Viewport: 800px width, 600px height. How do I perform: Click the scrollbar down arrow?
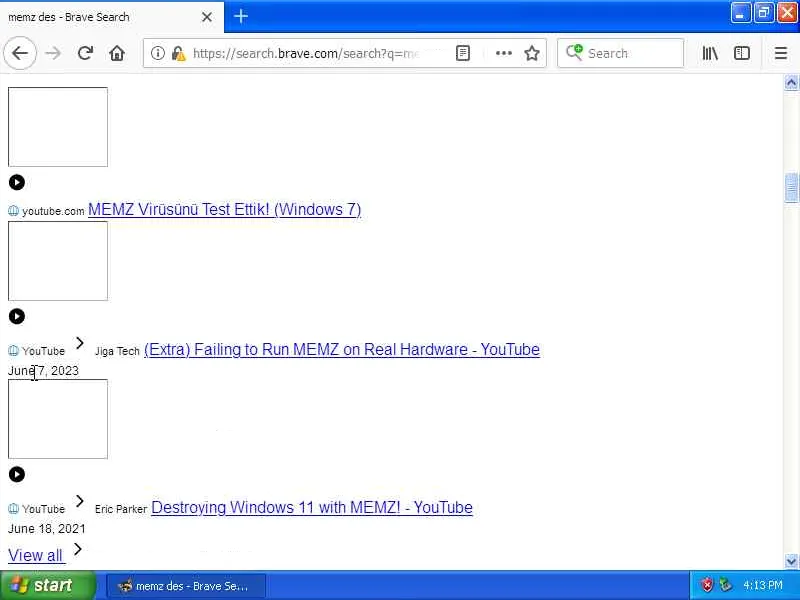[791, 561]
